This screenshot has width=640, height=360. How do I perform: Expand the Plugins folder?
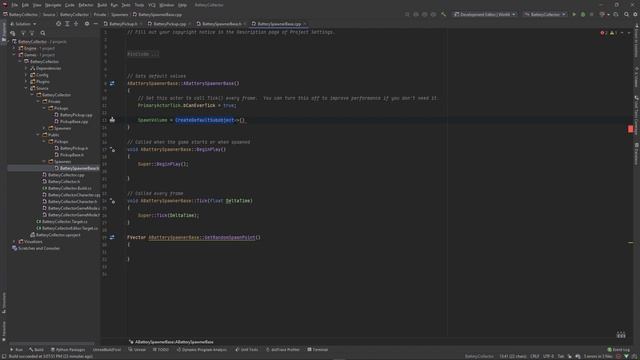coord(27,82)
